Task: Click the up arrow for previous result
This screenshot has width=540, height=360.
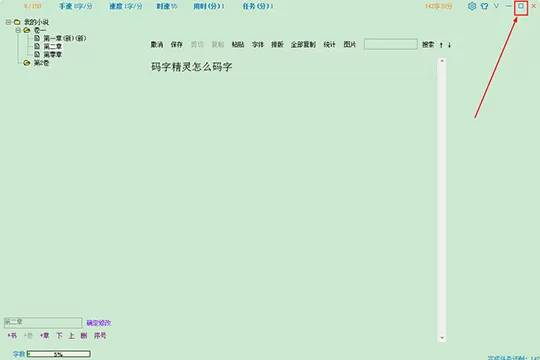Action: click(x=441, y=45)
